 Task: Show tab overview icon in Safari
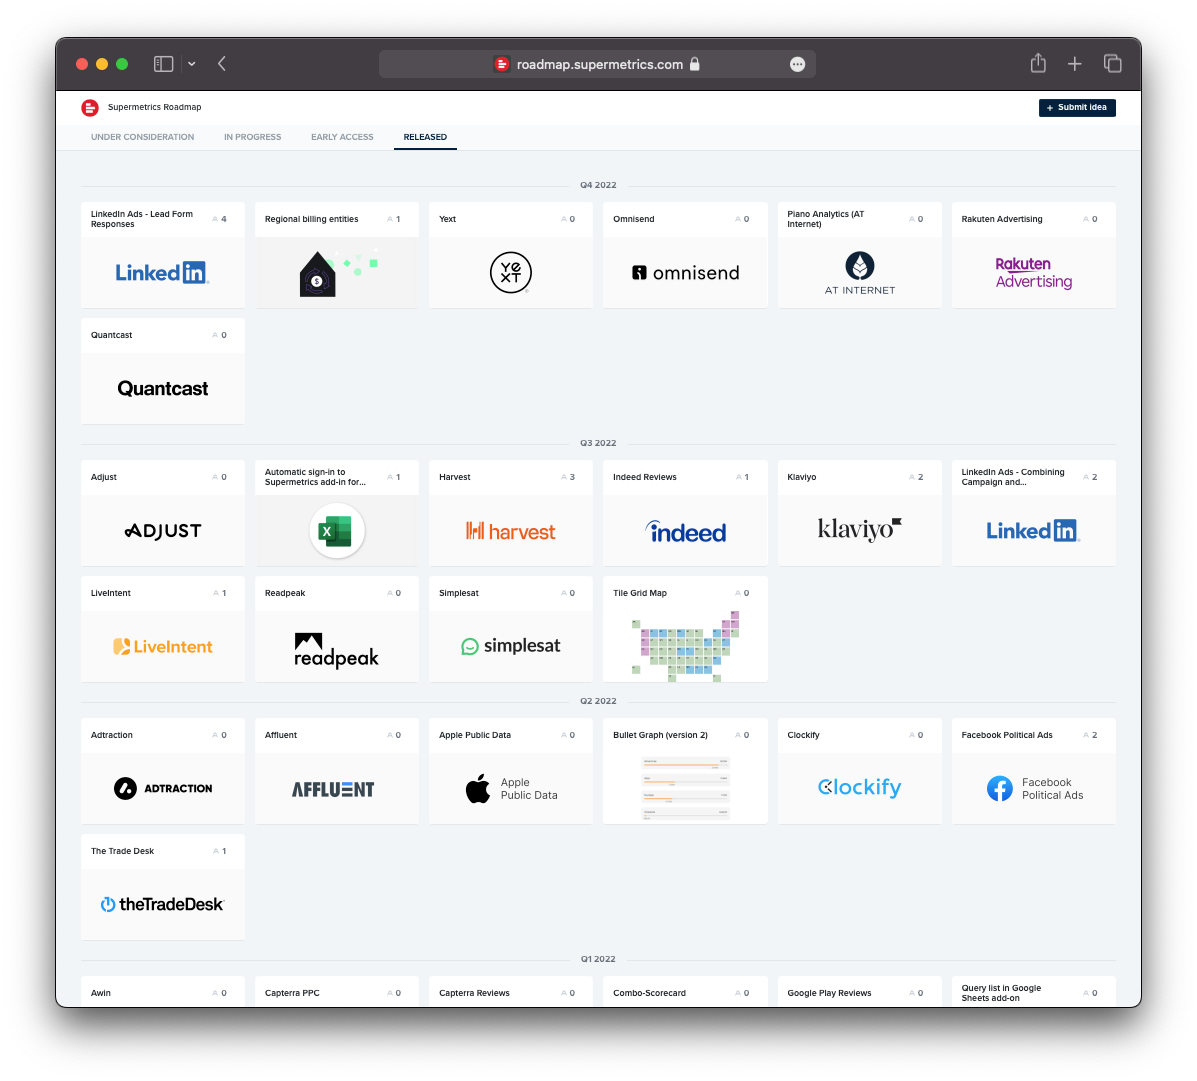coord(1112,64)
